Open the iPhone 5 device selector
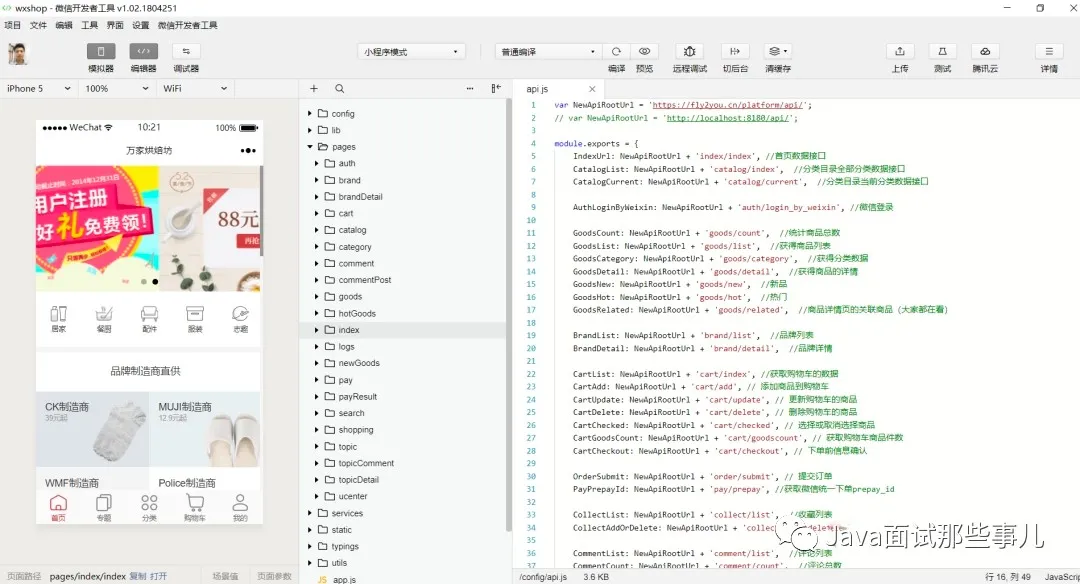The image size is (1080, 584). pyautogui.click(x=38, y=88)
